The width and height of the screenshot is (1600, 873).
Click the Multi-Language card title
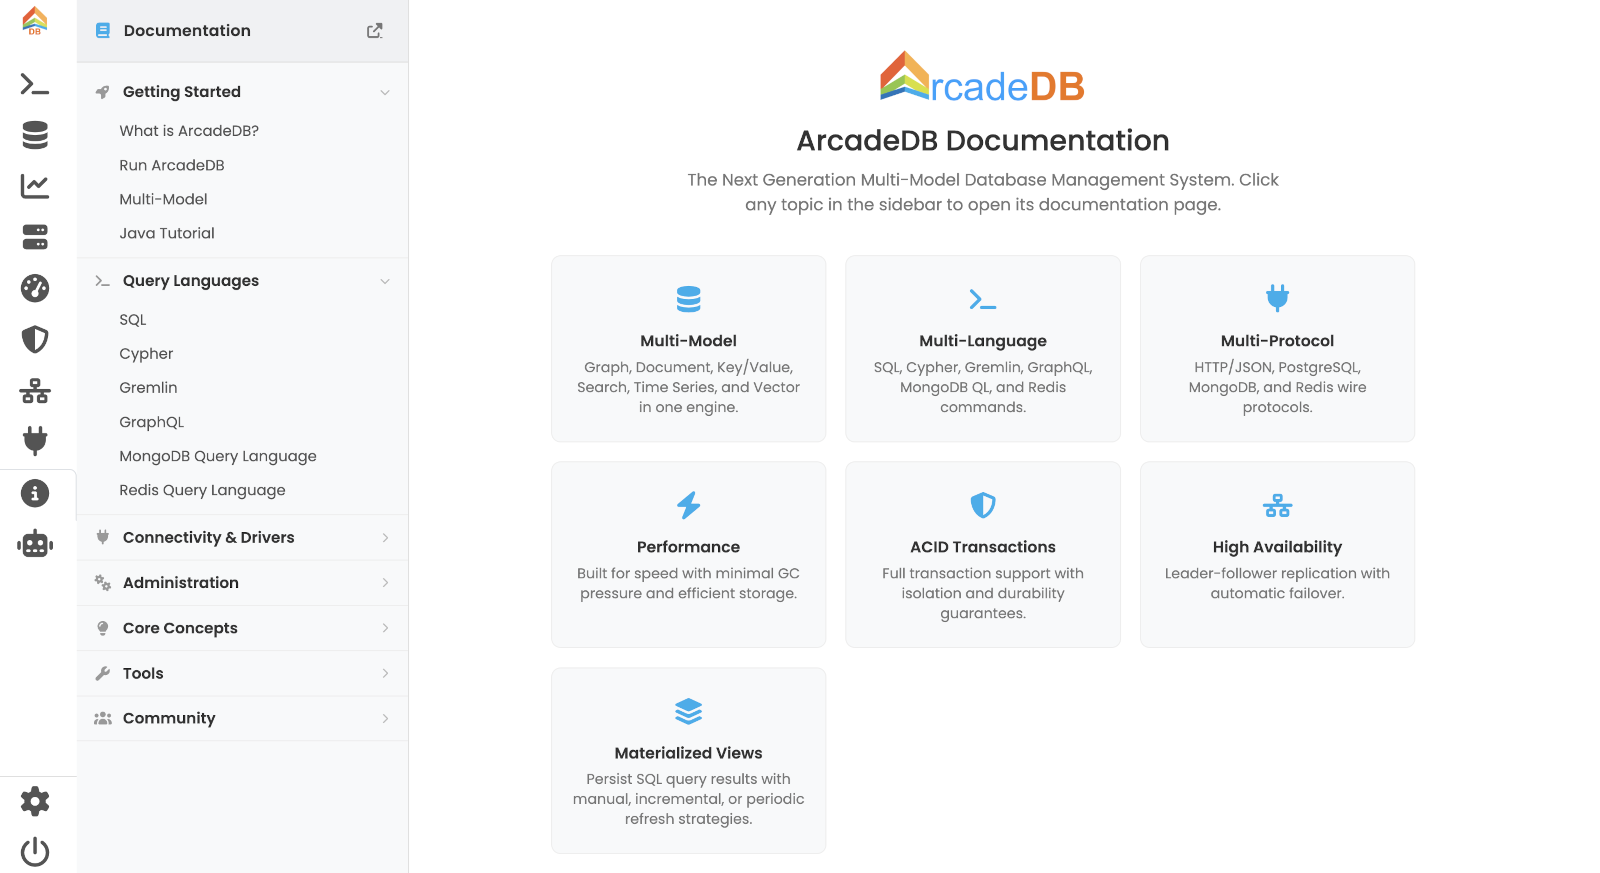983,341
